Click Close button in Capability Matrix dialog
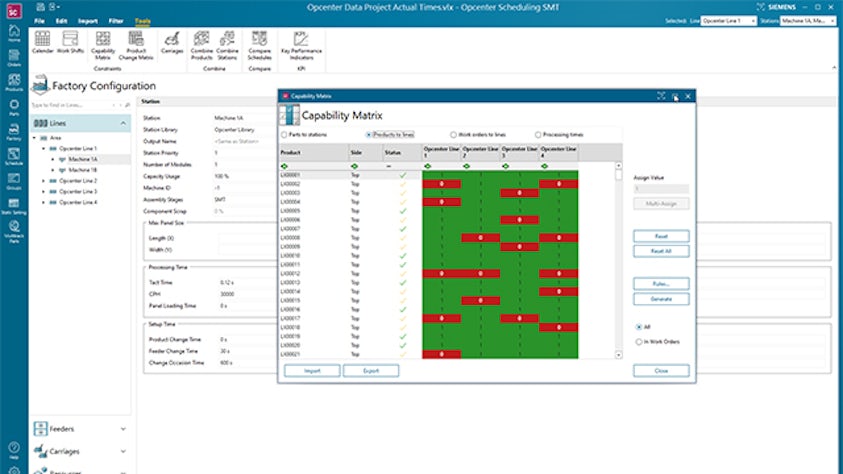 [x=661, y=371]
